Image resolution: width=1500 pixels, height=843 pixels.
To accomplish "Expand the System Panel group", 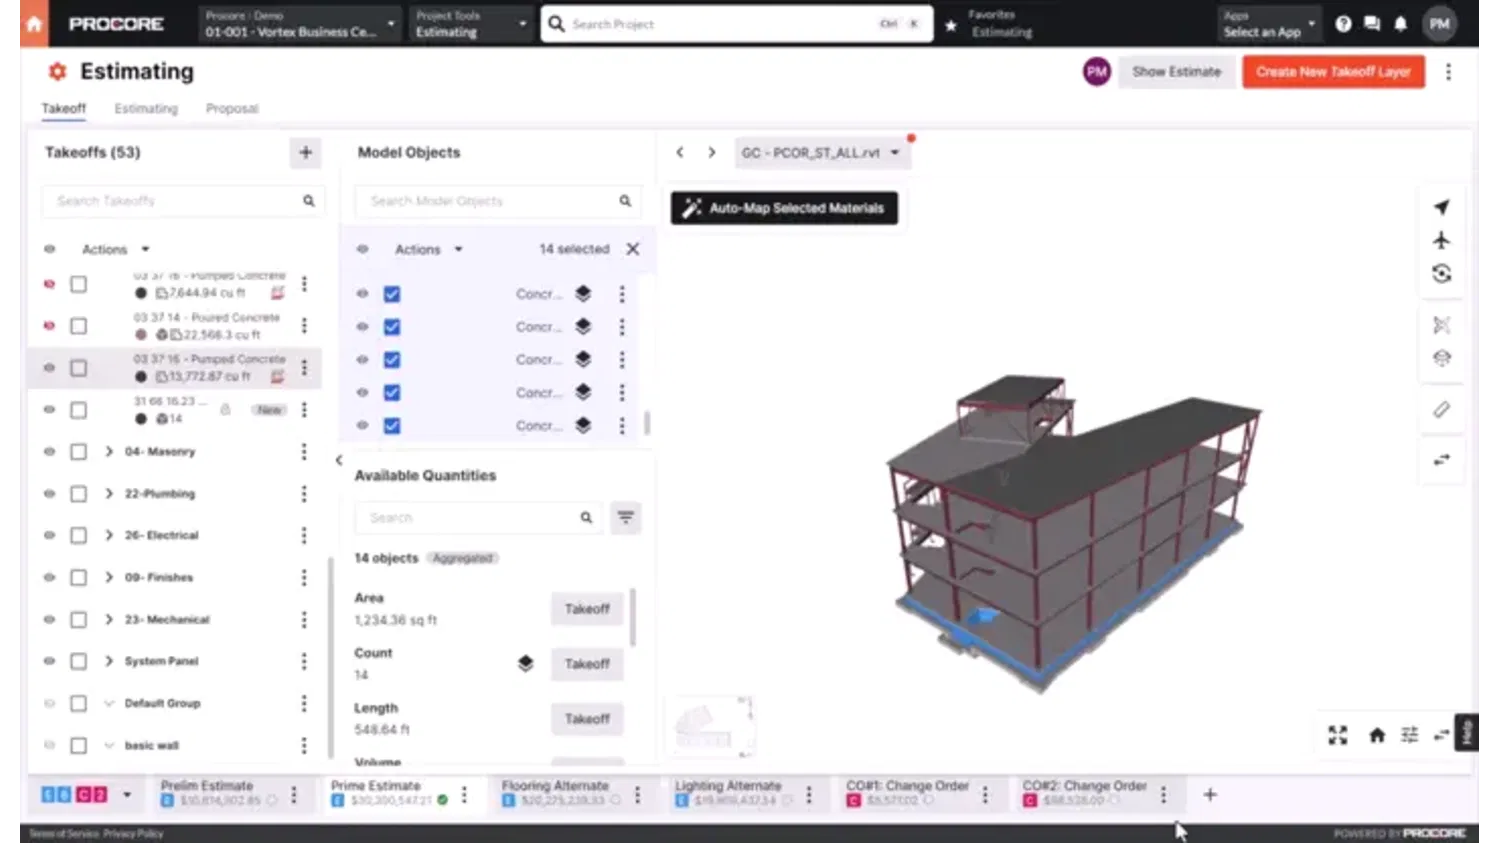I will pos(109,661).
